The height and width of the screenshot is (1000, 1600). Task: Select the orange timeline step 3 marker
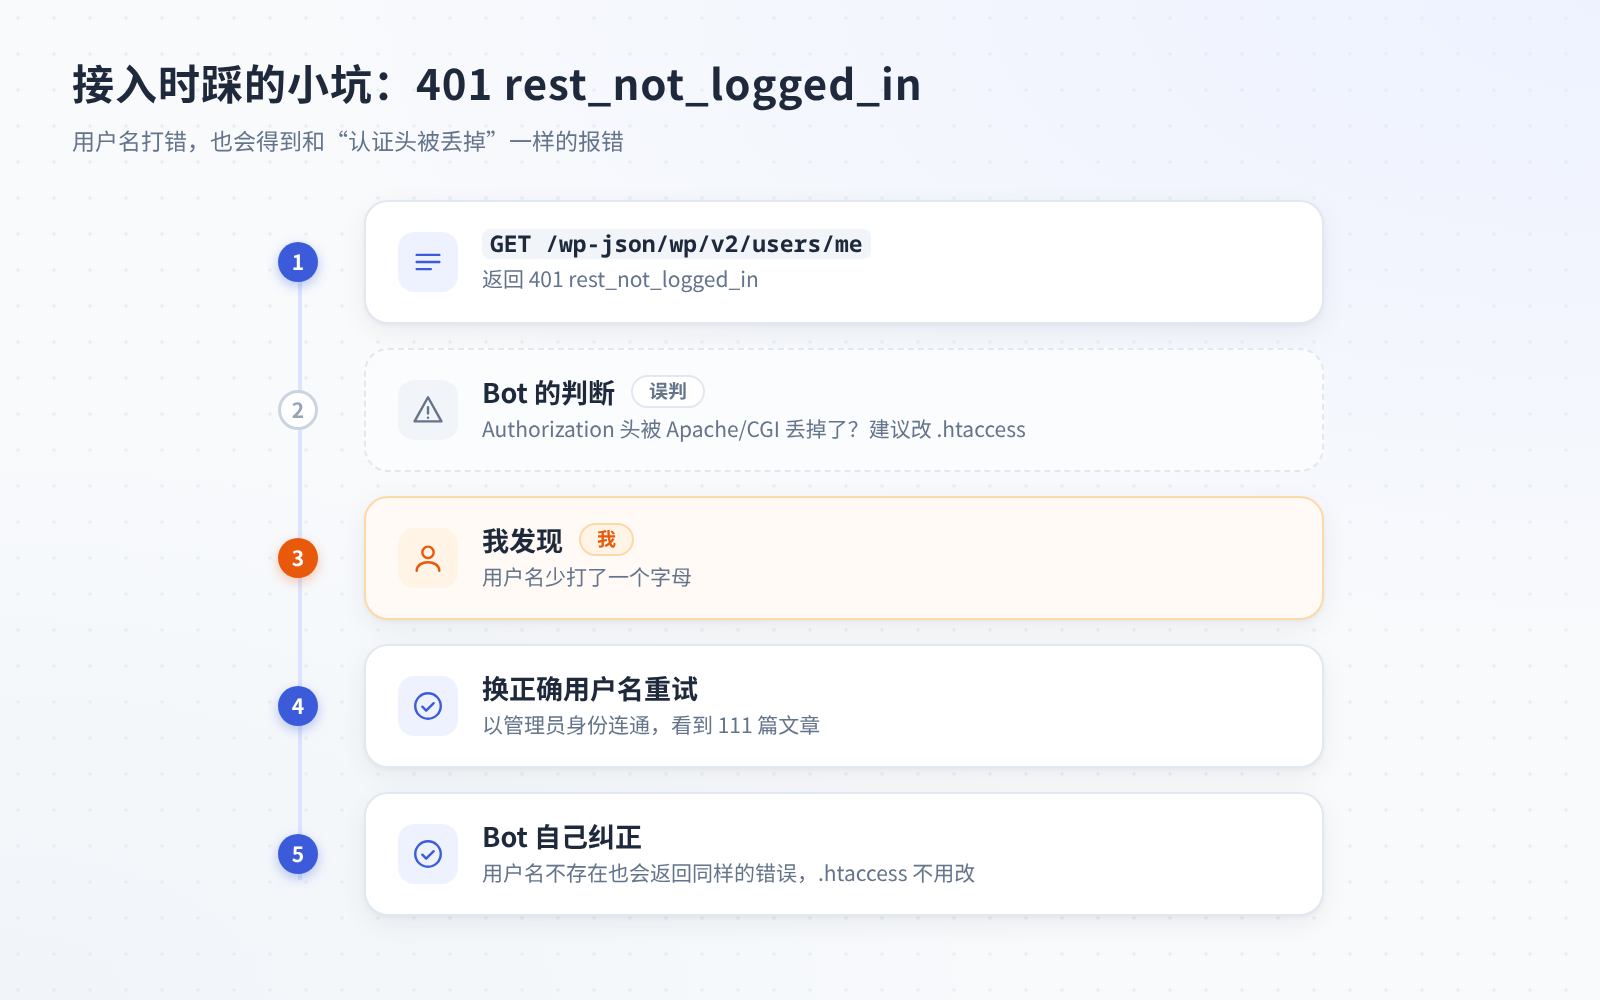[x=298, y=558]
